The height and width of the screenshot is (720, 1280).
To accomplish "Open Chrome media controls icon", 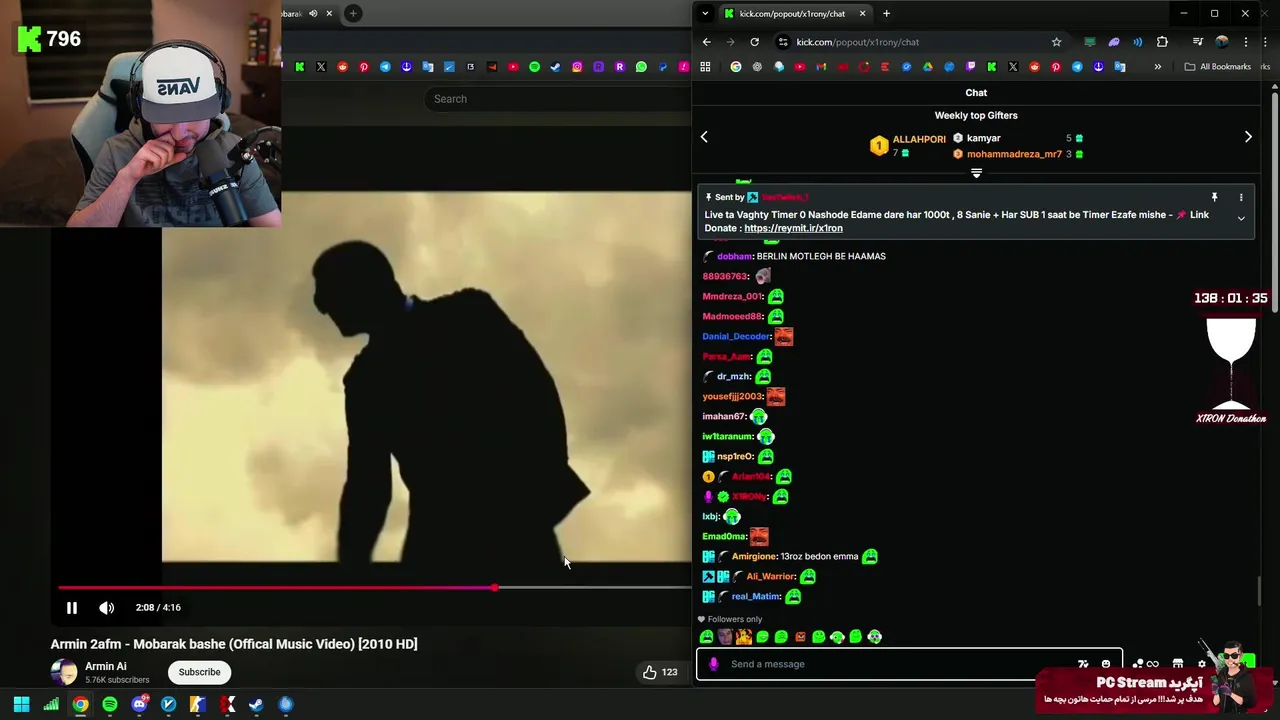I will point(1198,42).
